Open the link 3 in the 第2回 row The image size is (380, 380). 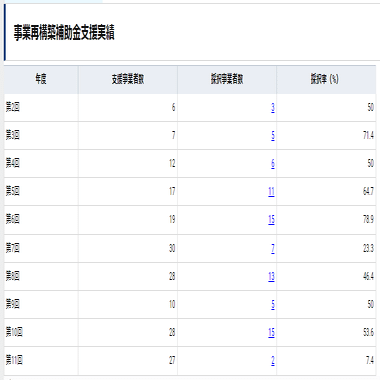273,108
